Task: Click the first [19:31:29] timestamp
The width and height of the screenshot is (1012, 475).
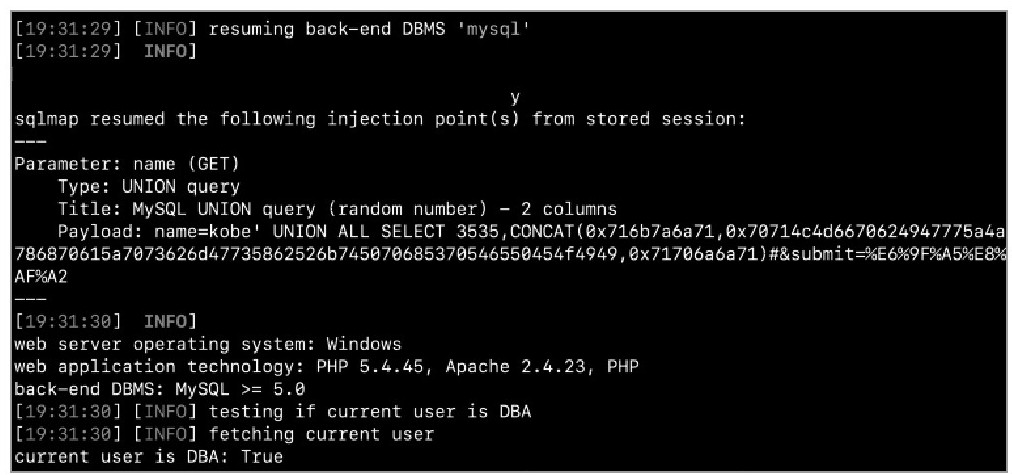Action: click(x=68, y=30)
